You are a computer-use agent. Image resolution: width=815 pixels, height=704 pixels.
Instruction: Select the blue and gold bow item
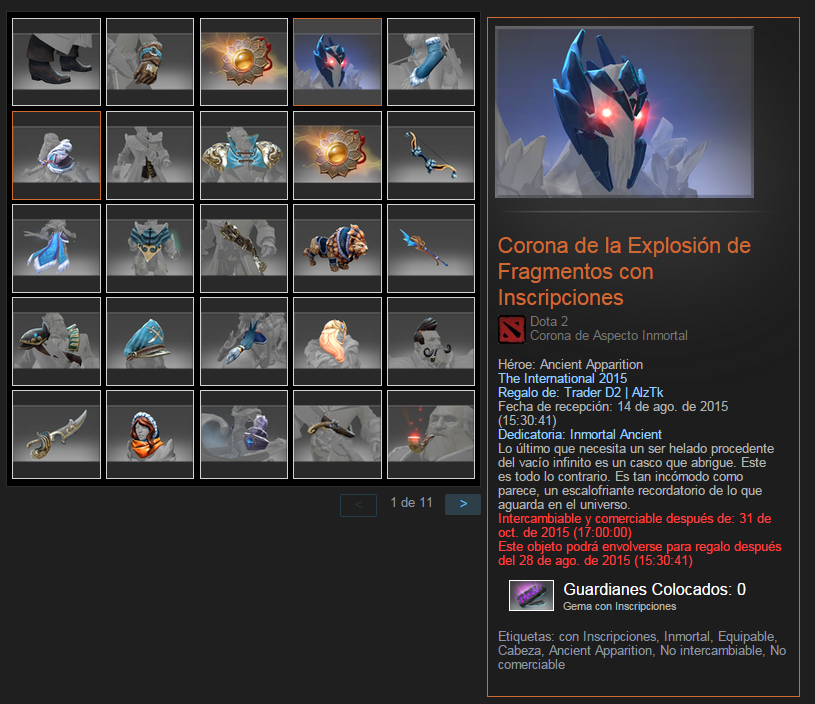[x=431, y=155]
